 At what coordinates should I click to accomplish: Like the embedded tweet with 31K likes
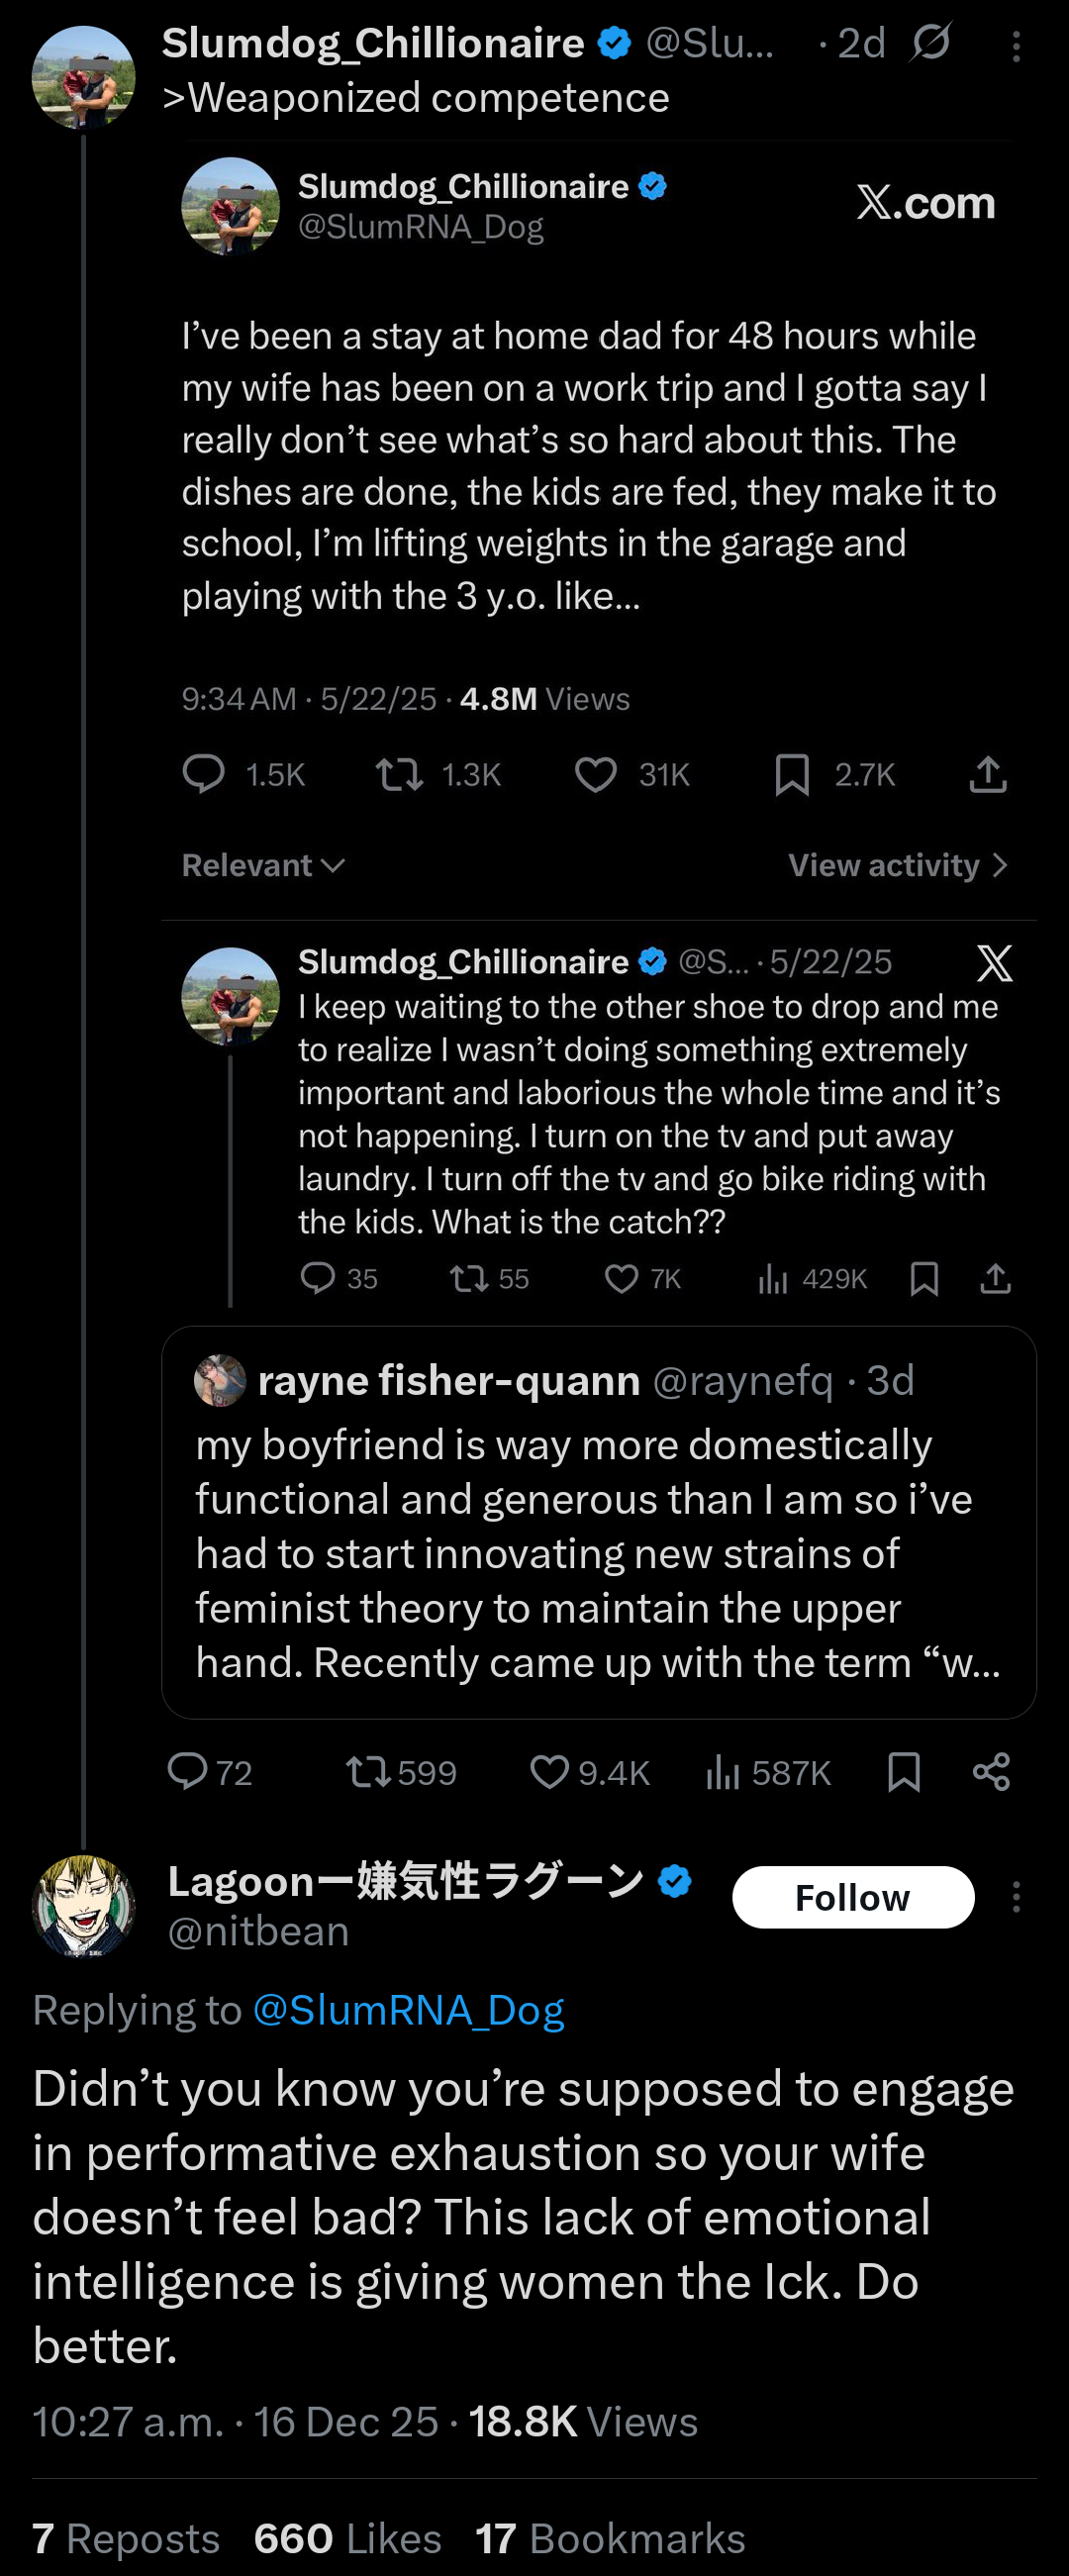[x=596, y=775]
